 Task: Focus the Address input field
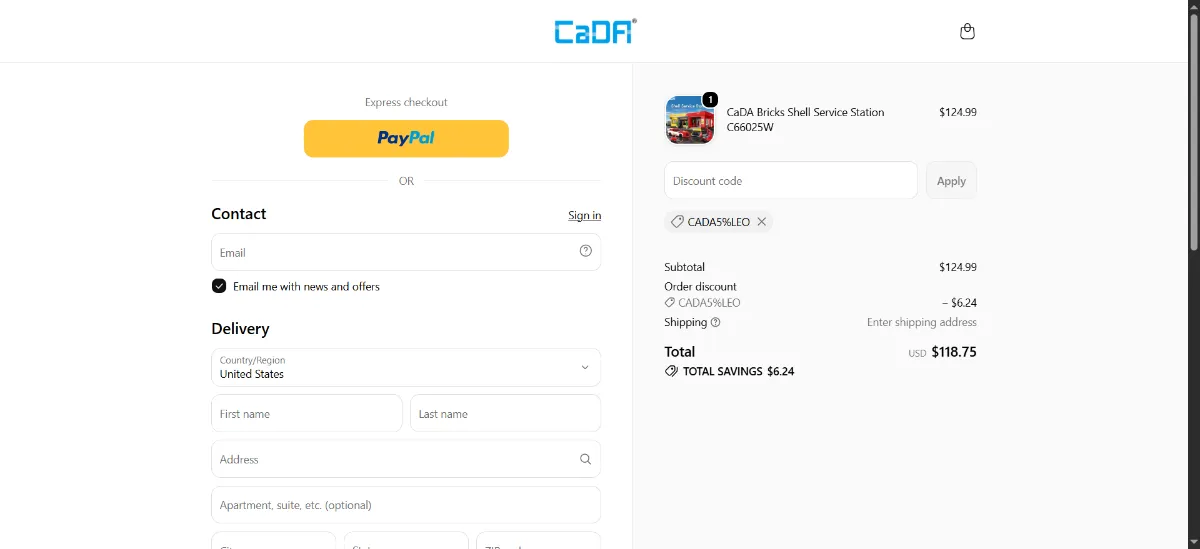pos(406,459)
